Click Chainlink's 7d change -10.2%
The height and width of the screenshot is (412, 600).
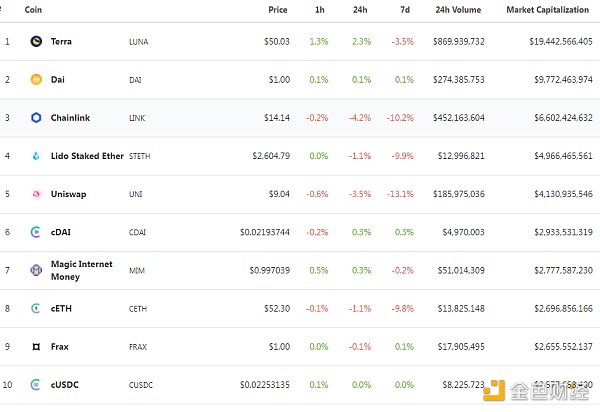point(400,117)
